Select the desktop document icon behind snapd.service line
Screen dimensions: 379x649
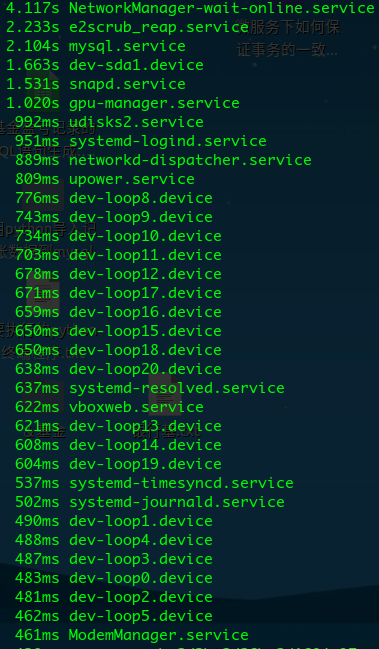[43, 90]
